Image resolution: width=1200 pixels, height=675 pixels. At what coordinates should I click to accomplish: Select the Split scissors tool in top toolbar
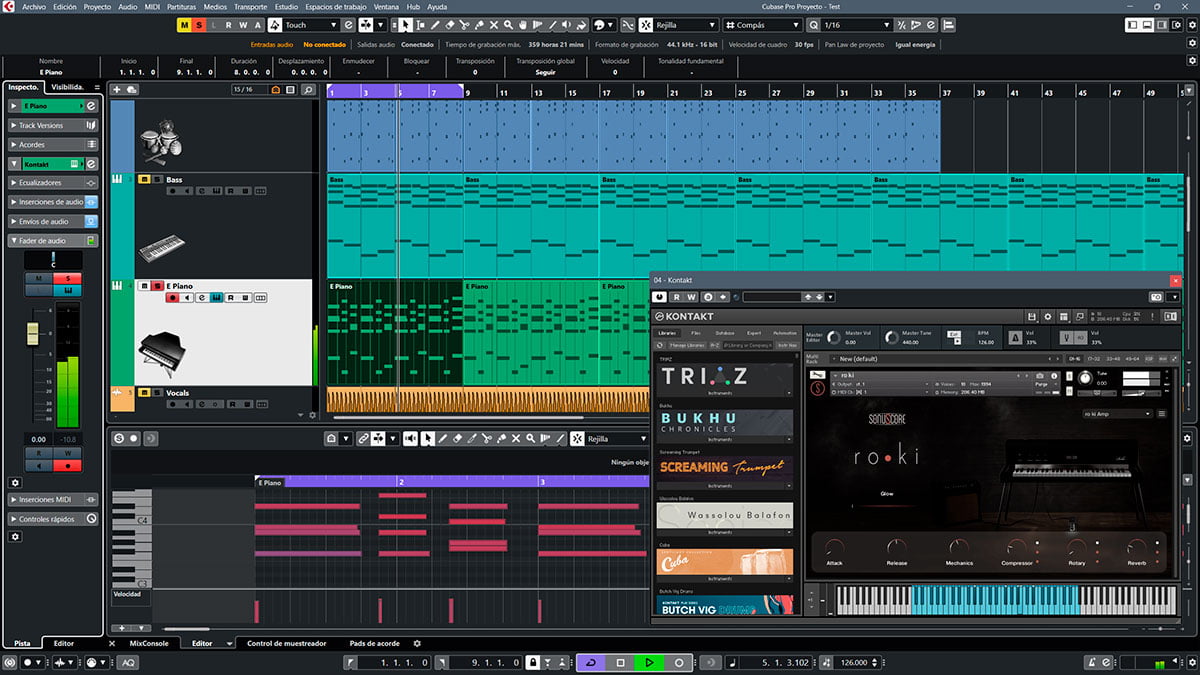464,25
